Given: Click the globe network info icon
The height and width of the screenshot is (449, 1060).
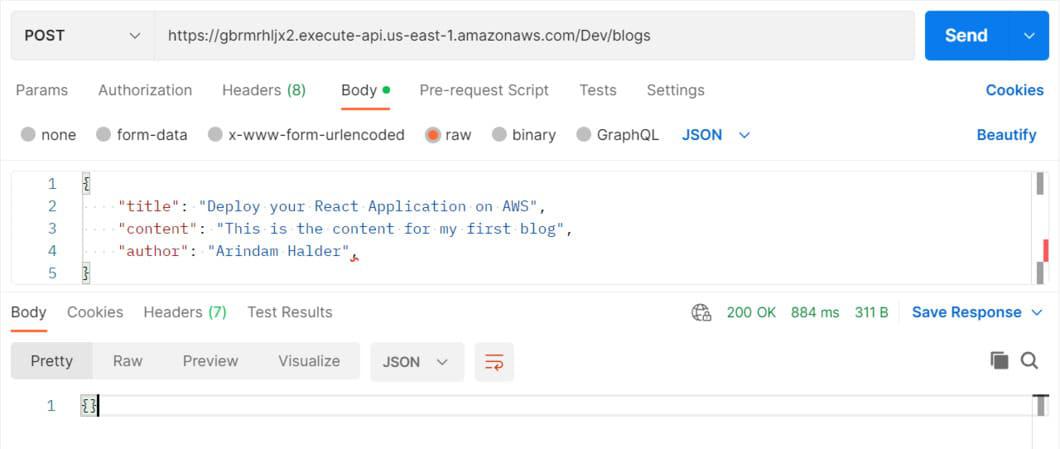Looking at the screenshot, I should (x=701, y=312).
